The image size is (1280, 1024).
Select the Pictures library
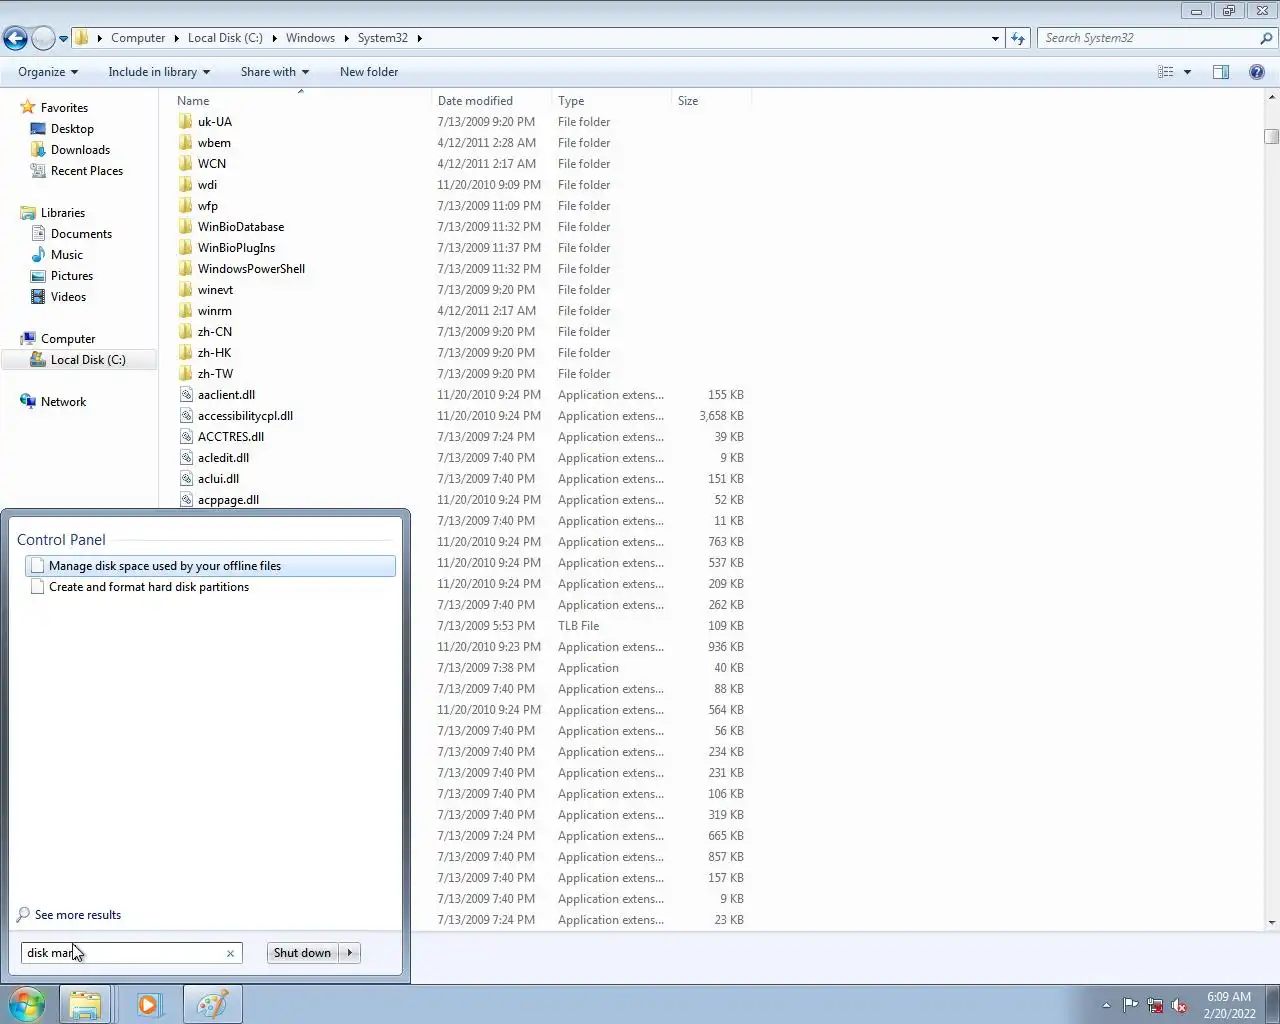tap(72, 276)
